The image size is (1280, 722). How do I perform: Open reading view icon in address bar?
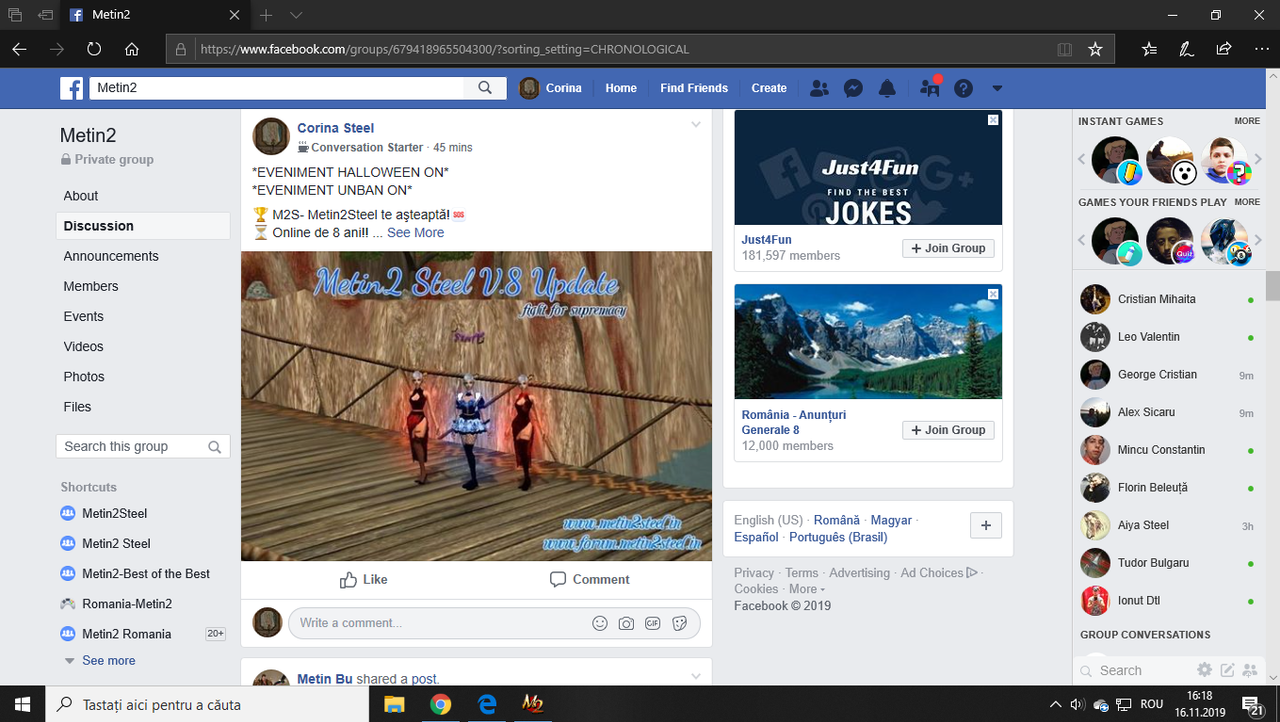[1065, 49]
